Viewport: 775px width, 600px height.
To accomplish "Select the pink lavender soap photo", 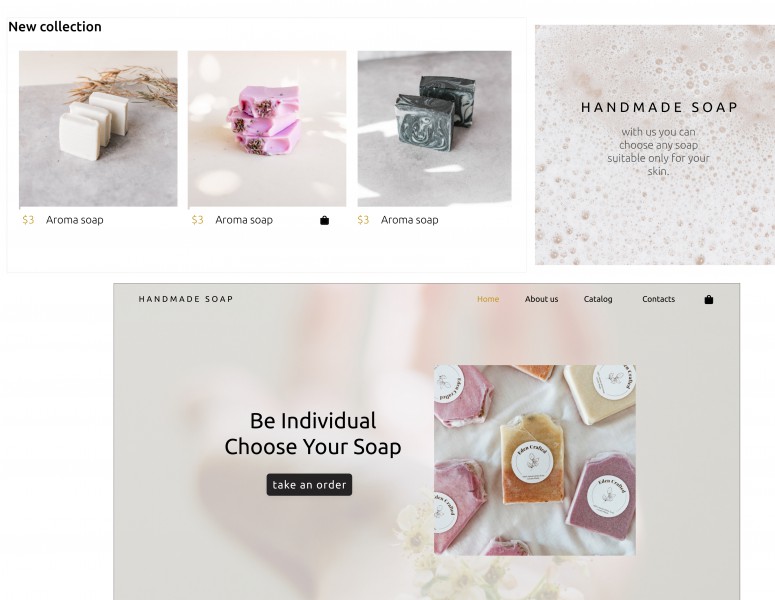I will (267, 129).
